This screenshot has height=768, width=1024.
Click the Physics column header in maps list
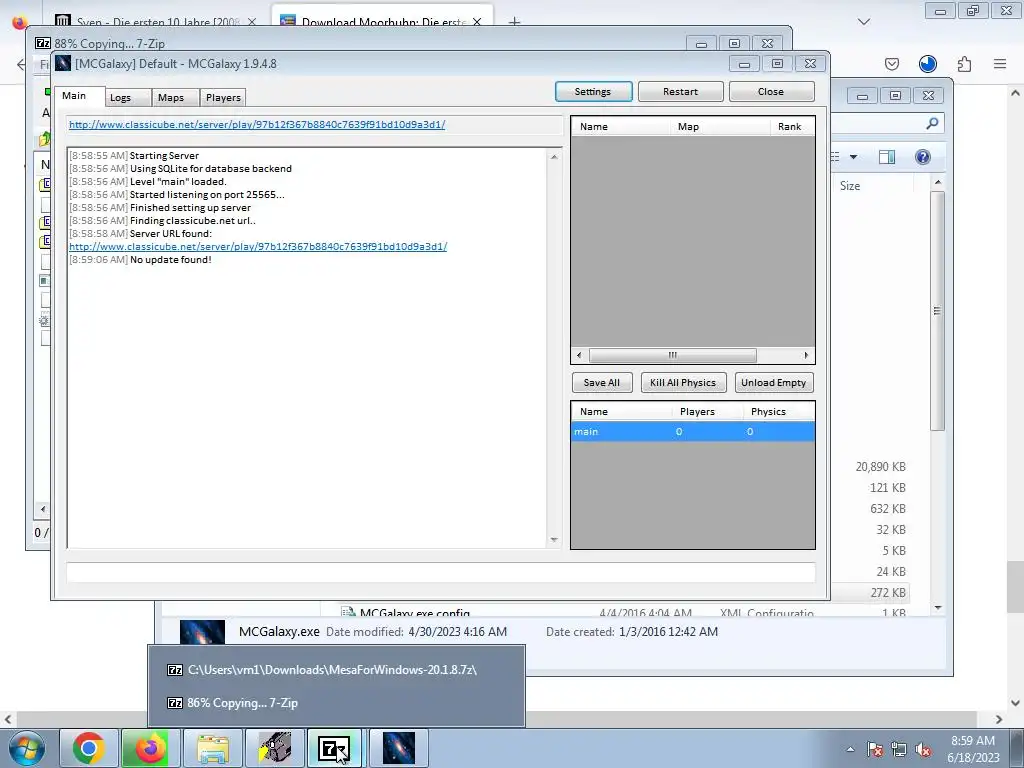(778, 411)
